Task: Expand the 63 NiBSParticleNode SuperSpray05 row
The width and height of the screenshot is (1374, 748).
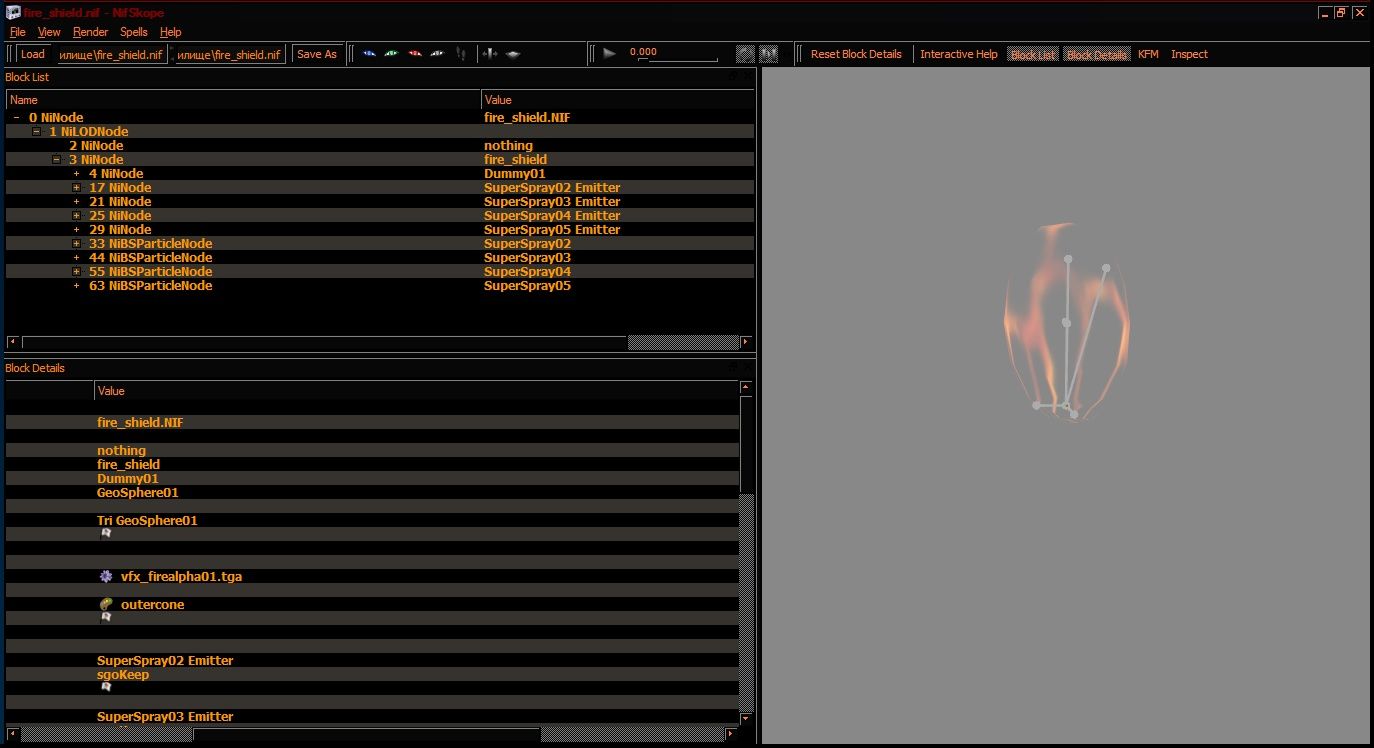Action: [77, 285]
